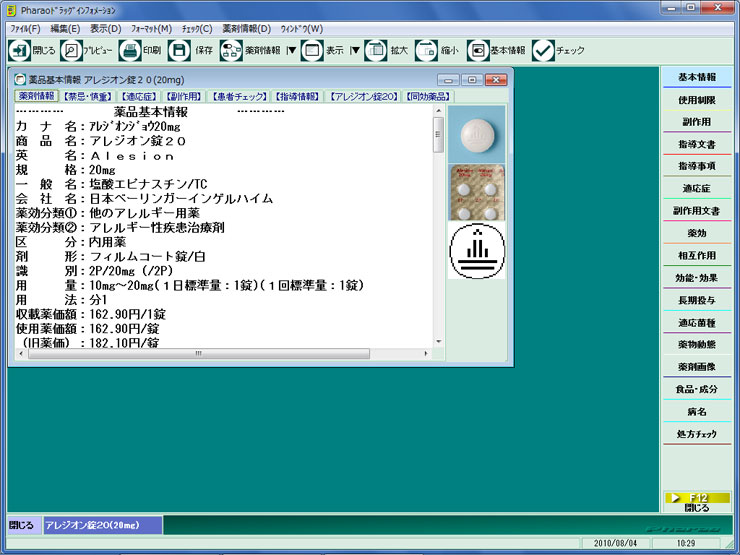740x555 pixels.
Task: Open the 編集(E) menu
Action: 65,29
